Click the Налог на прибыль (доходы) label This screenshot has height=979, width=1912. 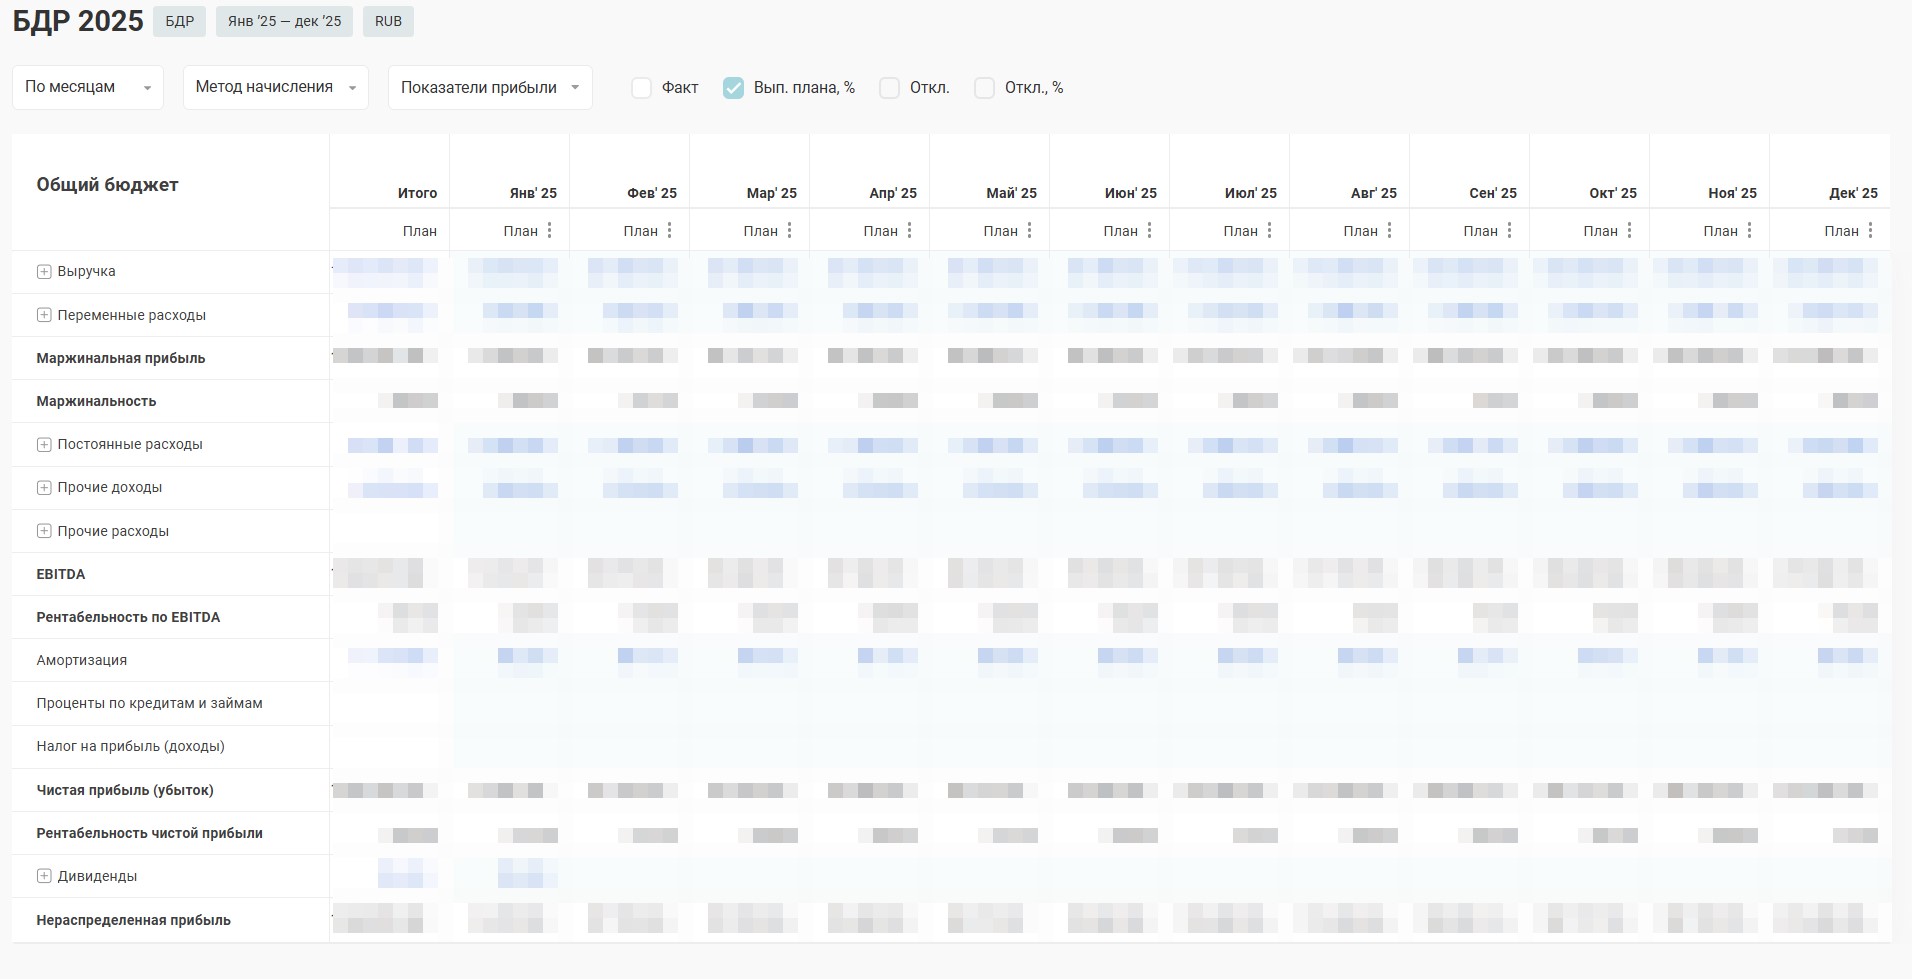point(131,746)
